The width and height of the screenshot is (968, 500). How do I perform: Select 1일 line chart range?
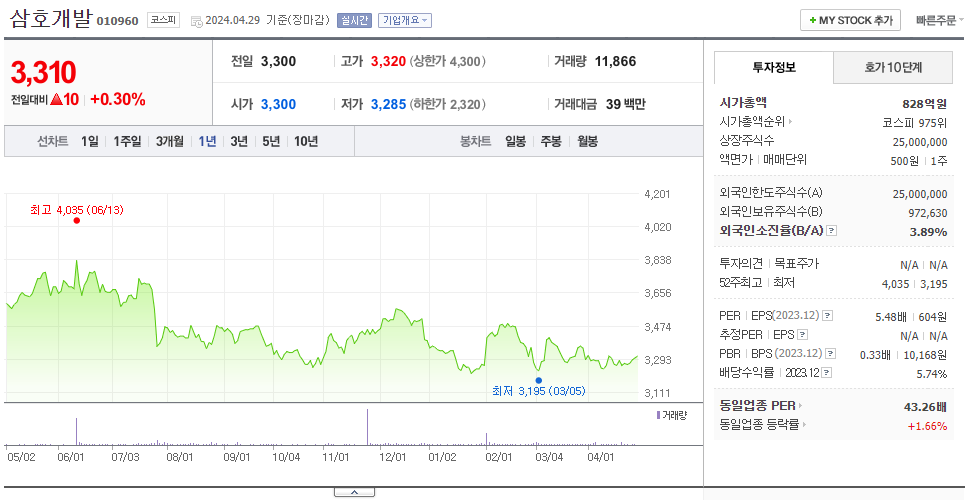pyautogui.click(x=90, y=141)
